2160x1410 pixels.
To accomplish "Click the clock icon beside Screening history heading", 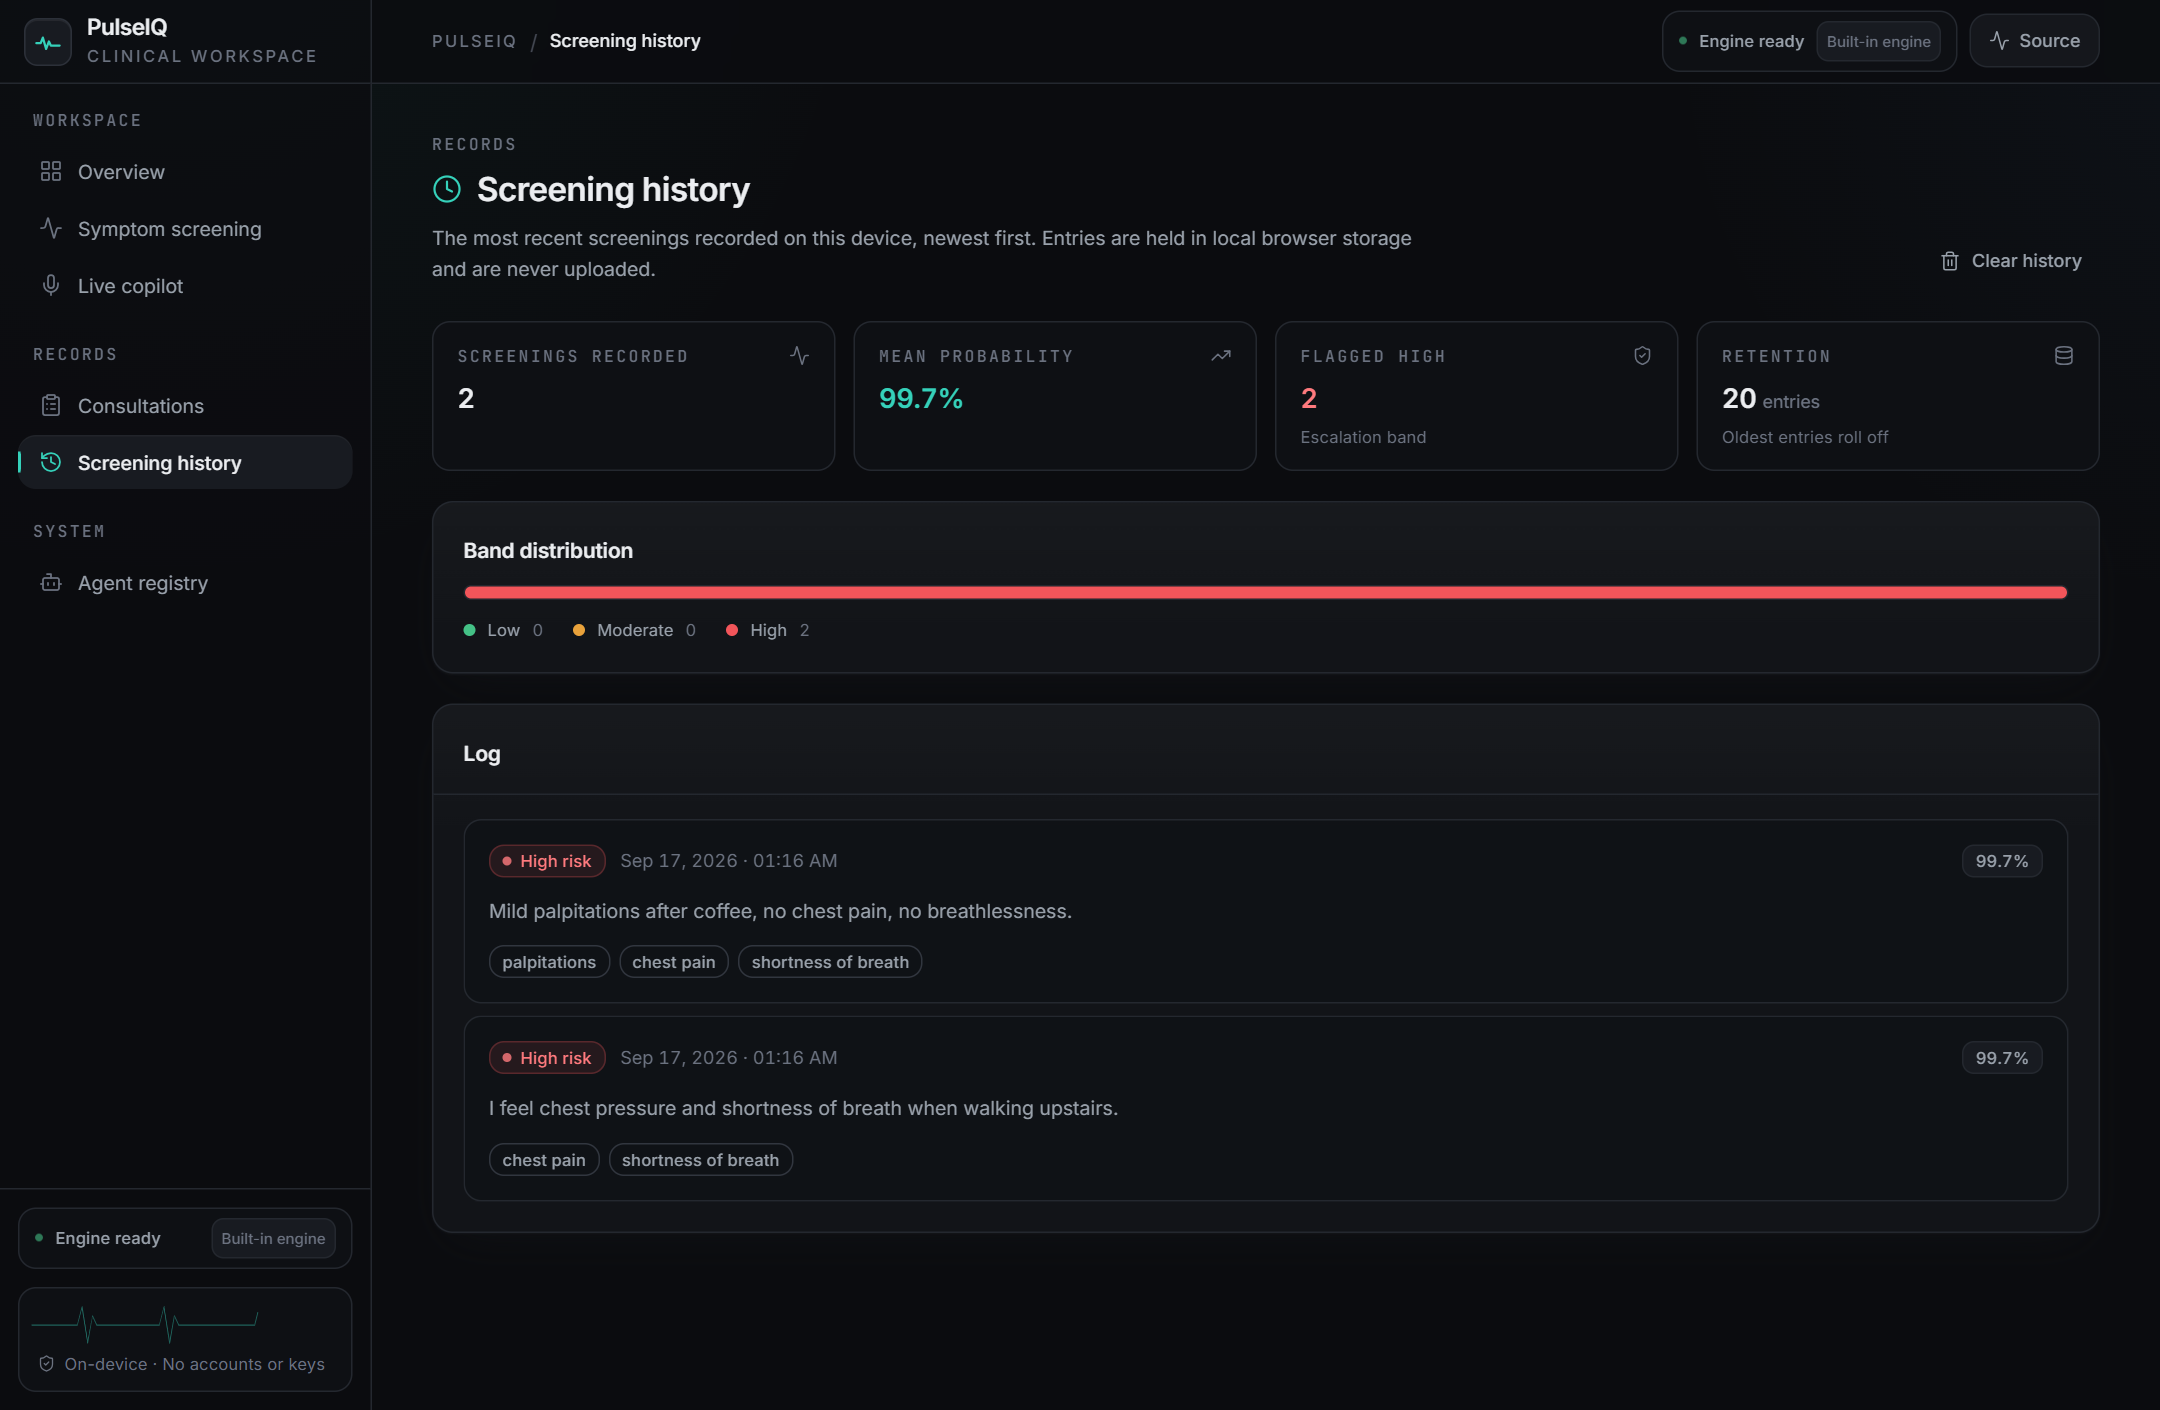I will pos(447,189).
